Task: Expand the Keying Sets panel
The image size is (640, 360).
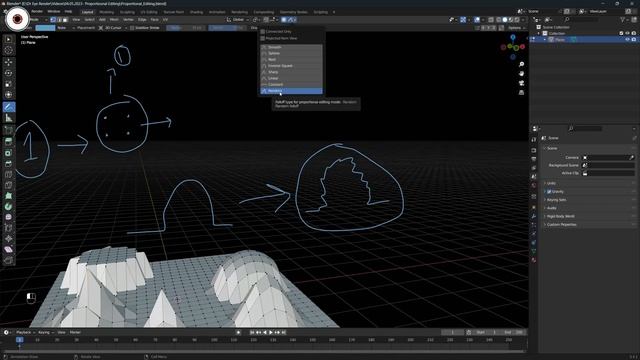Action: pyautogui.click(x=556, y=200)
